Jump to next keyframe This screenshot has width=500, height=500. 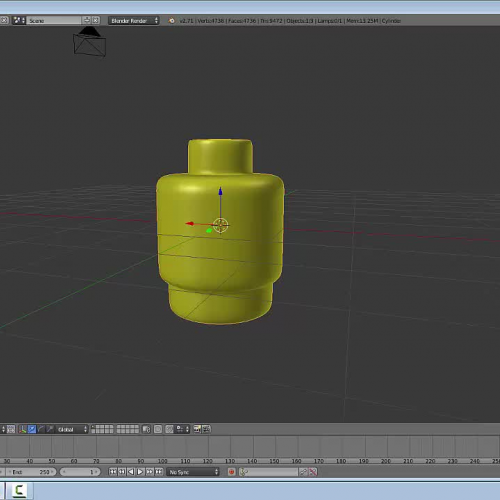(150, 472)
